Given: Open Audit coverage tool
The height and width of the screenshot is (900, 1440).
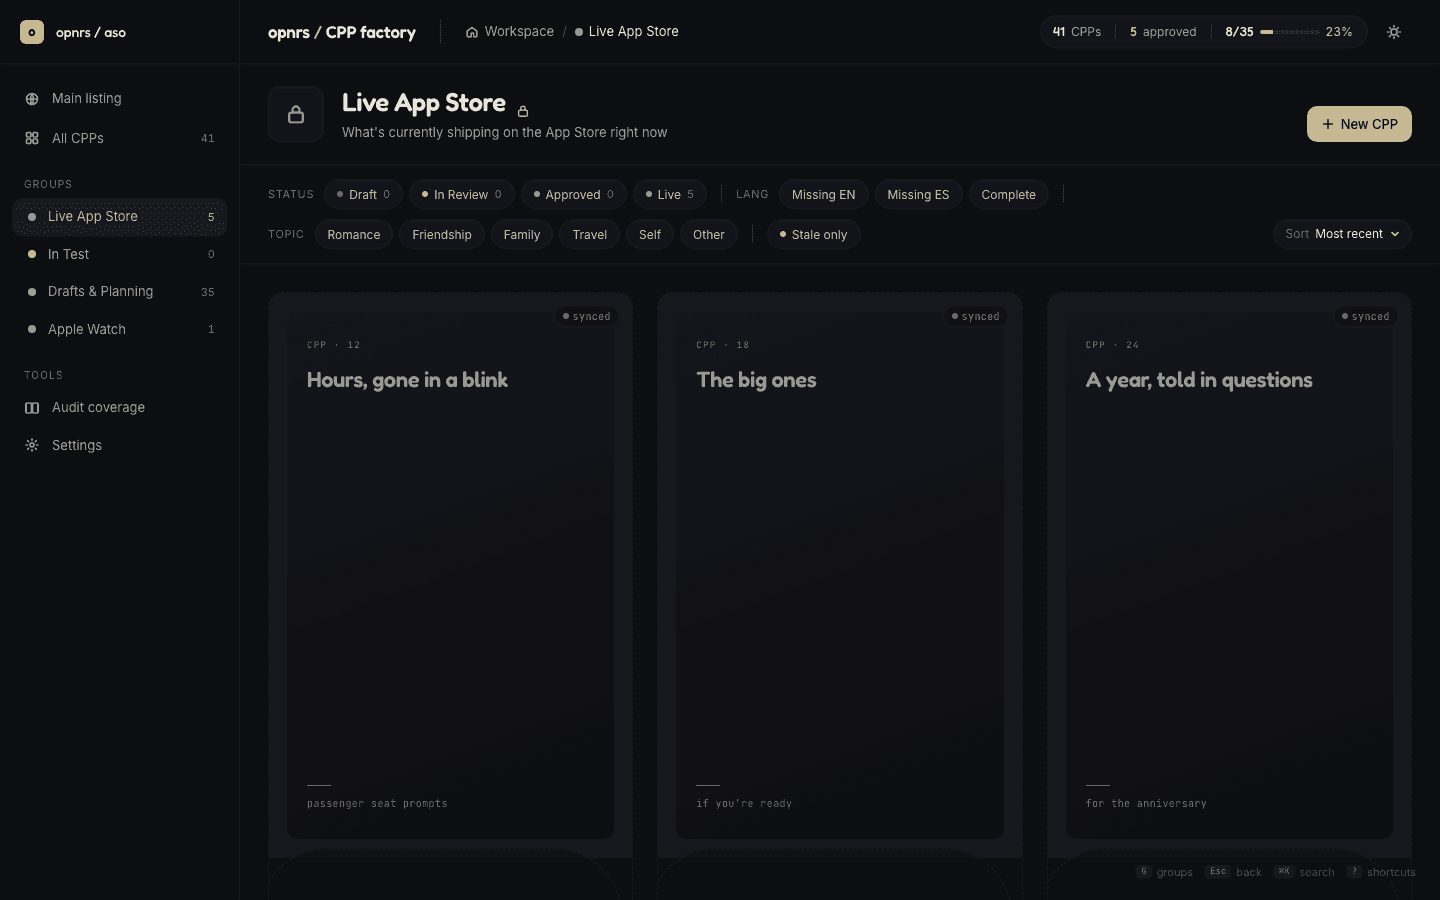Looking at the screenshot, I should [x=120, y=408].
